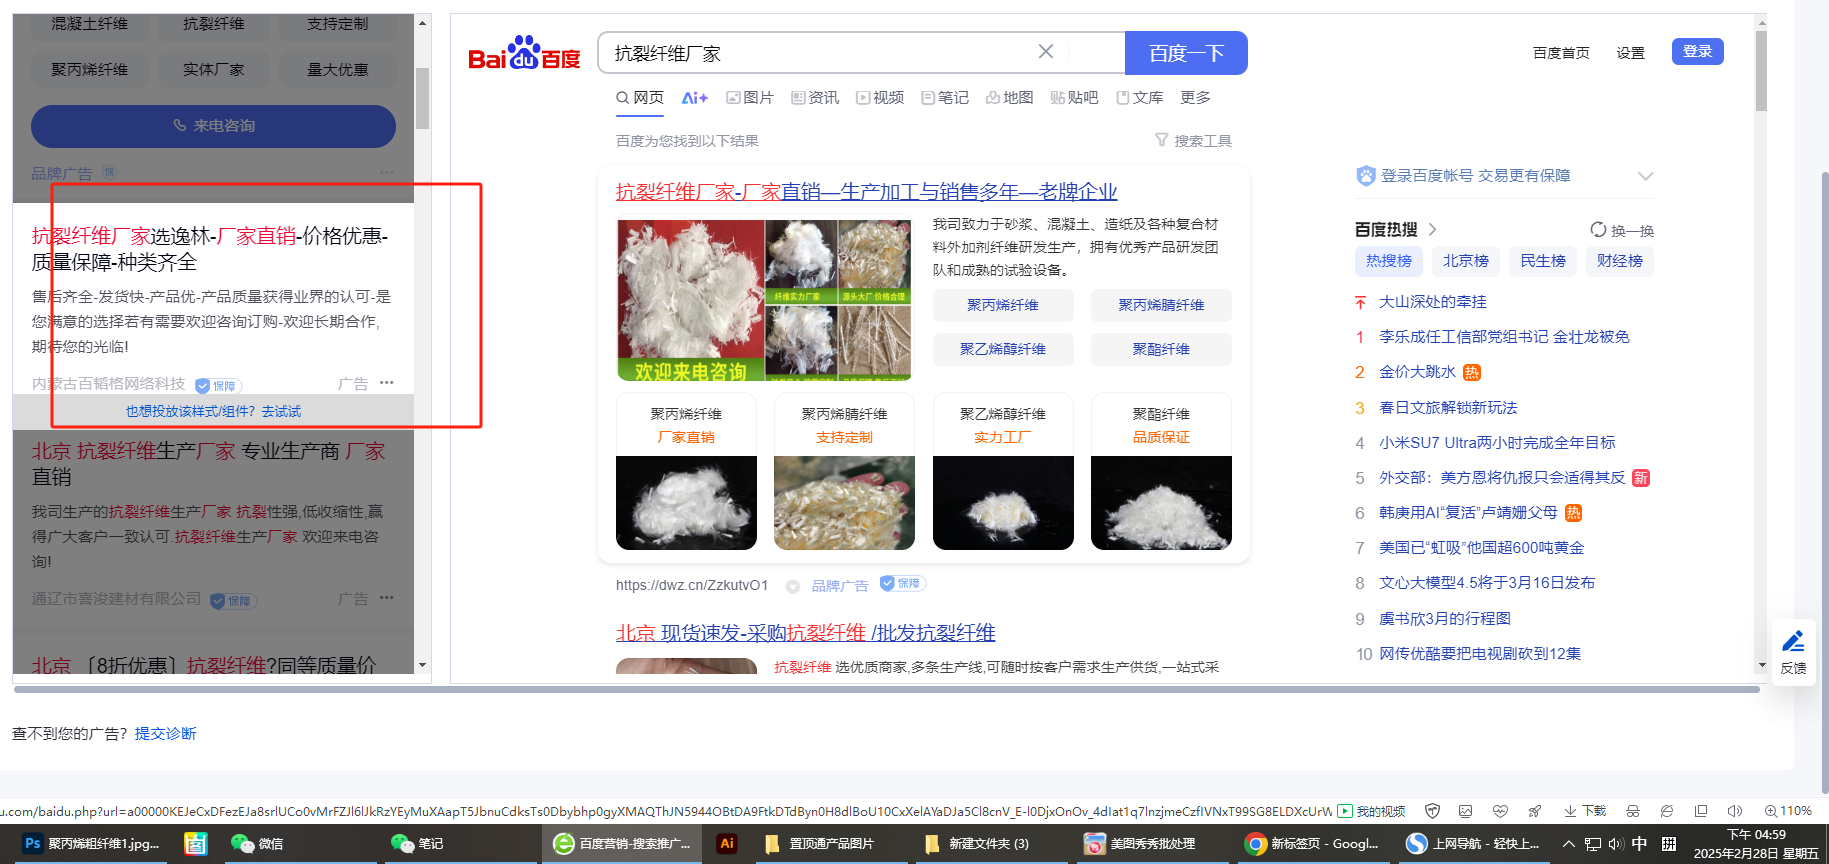Click the 聚酯纤维 tag button

(x=1161, y=349)
